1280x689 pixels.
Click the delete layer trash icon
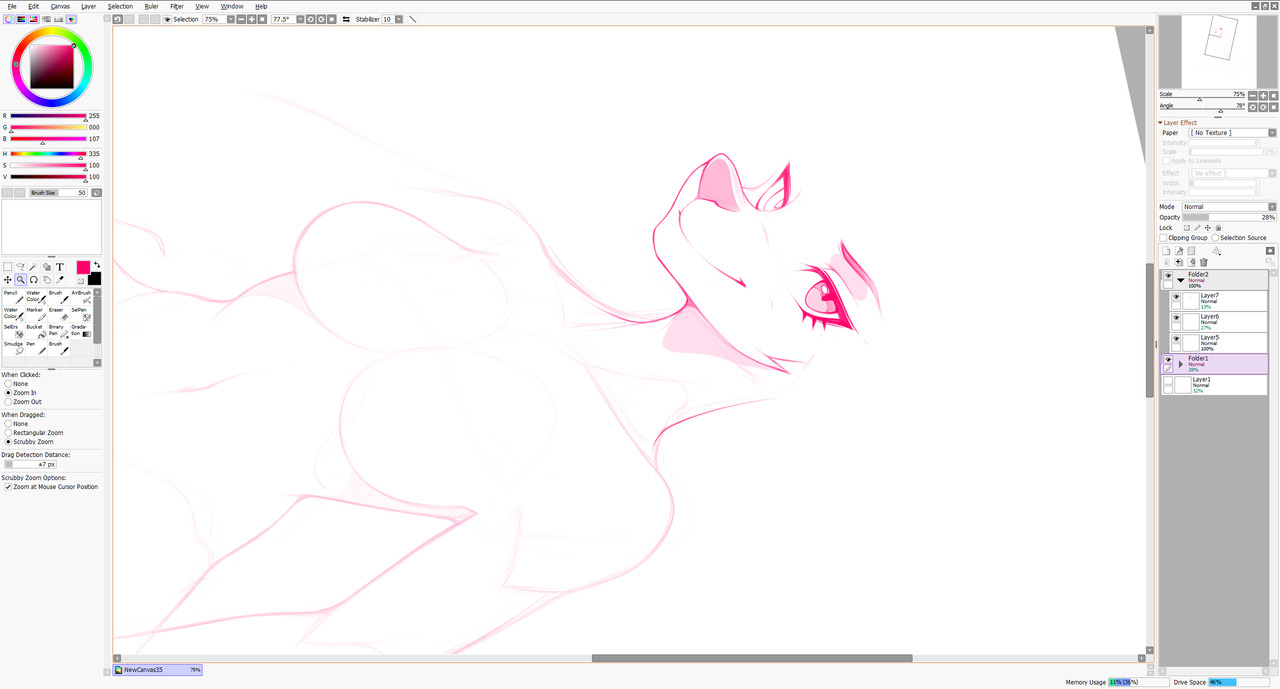click(1204, 262)
